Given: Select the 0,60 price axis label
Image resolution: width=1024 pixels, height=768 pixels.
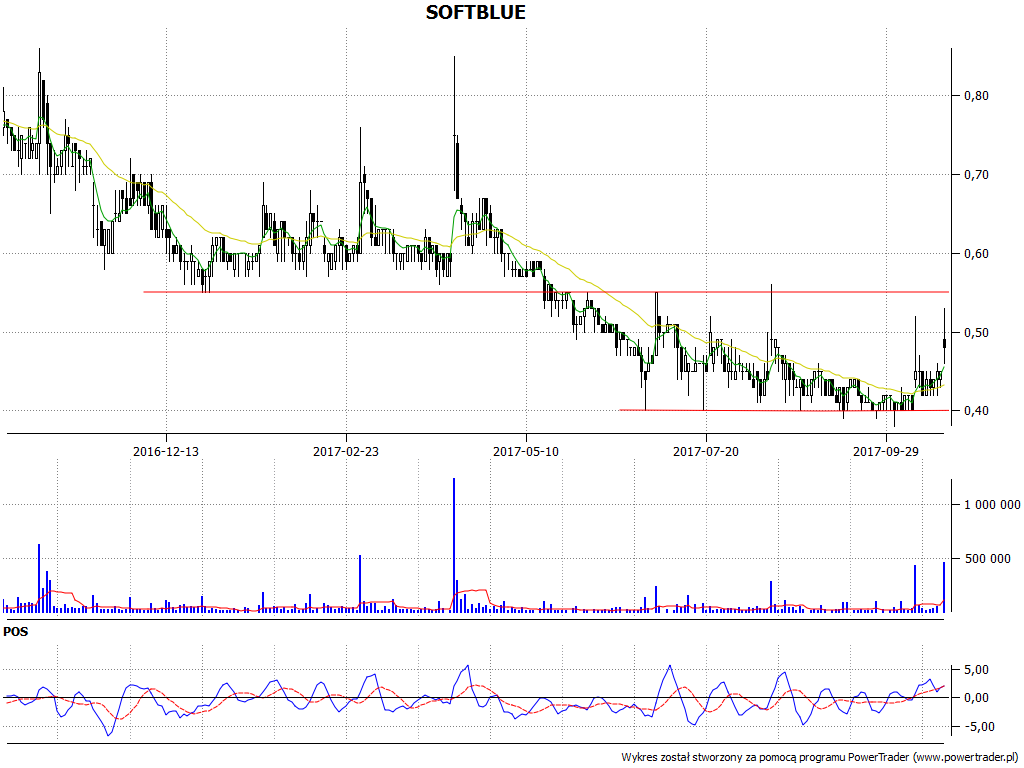Looking at the screenshot, I should (974, 254).
